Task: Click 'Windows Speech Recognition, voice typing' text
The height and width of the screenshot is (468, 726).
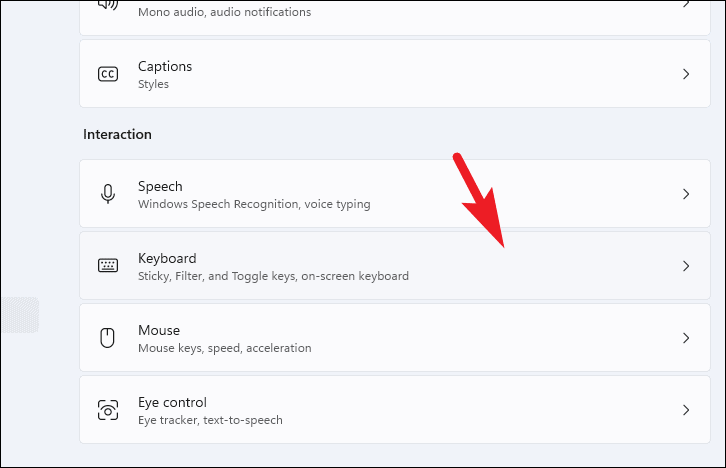Action: coord(254,204)
